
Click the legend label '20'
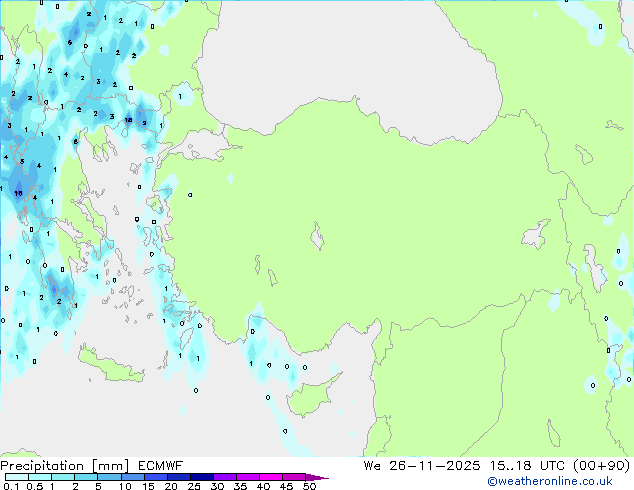[171, 486]
